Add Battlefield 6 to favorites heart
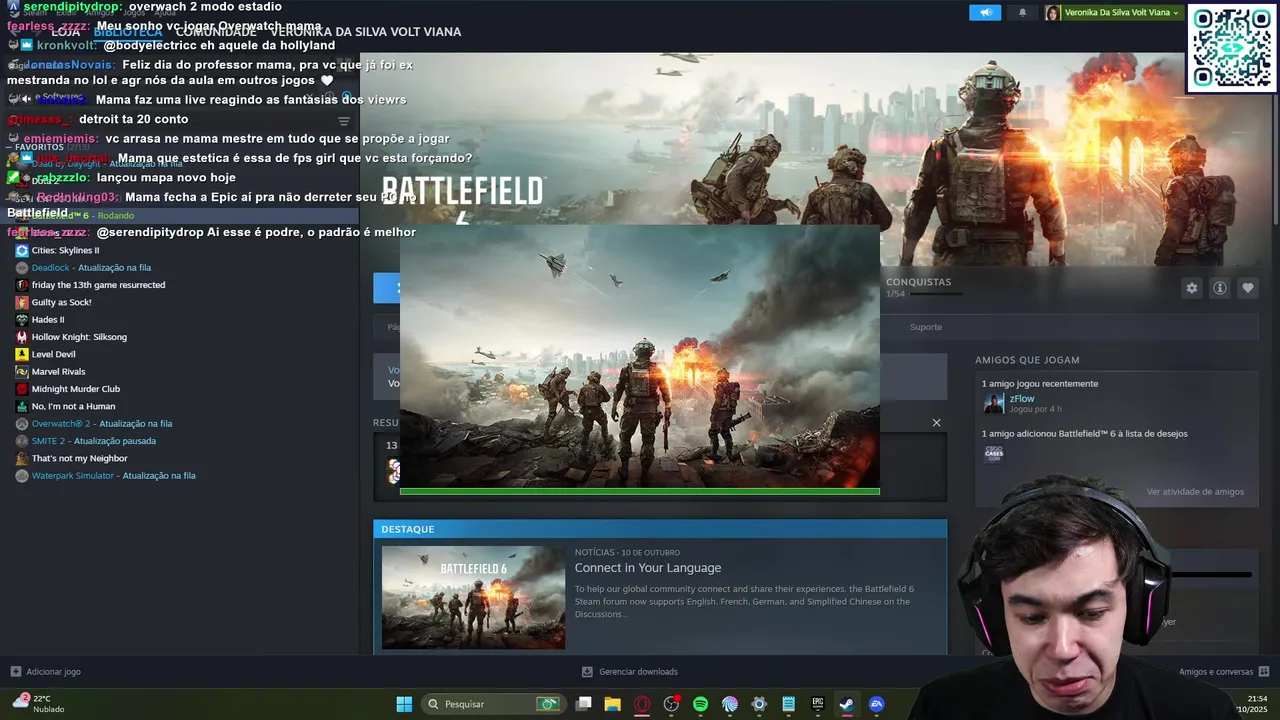The height and width of the screenshot is (720, 1280). click(x=1248, y=288)
